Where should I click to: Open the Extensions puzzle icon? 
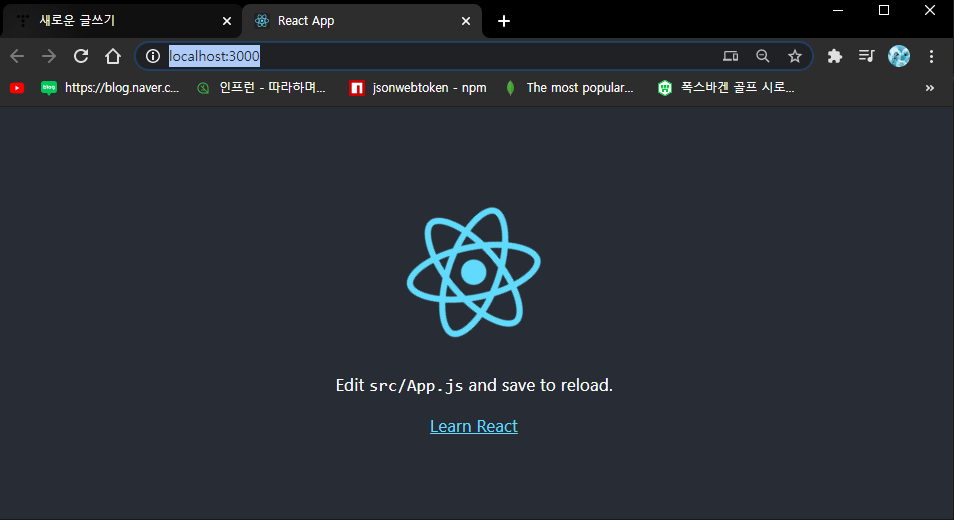pyautogui.click(x=835, y=56)
